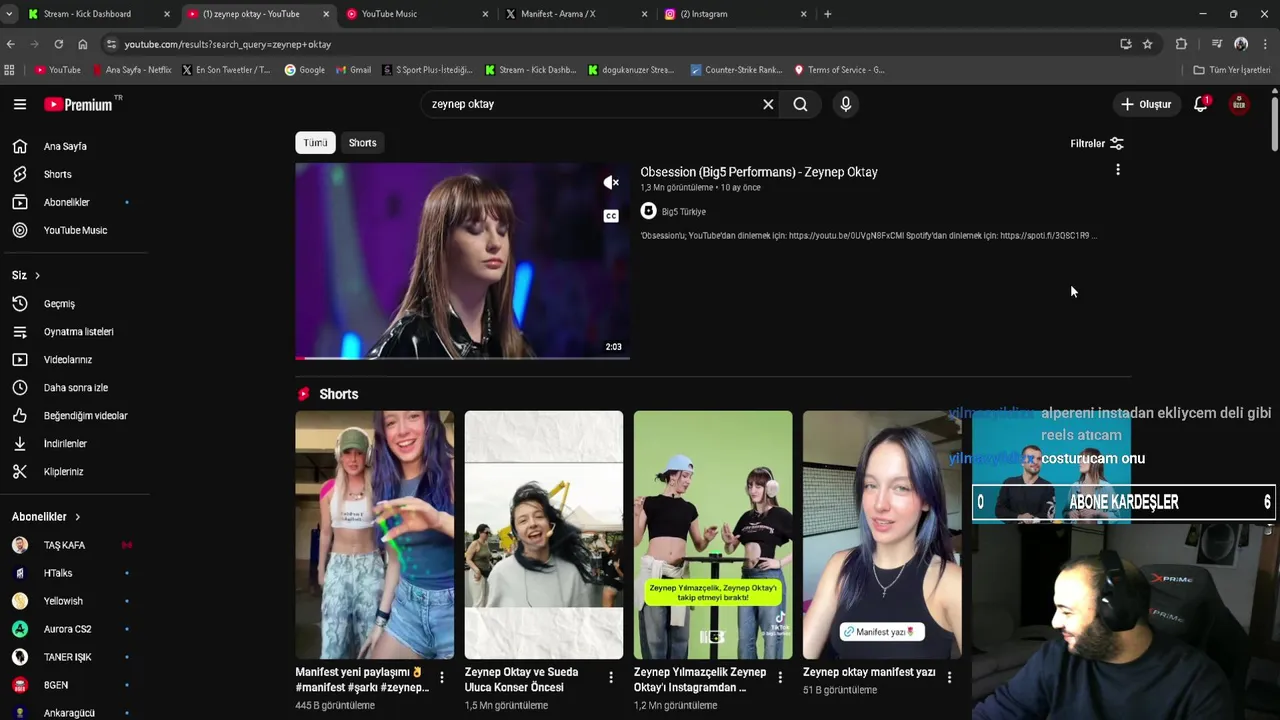Expand the Abonelikler subscriptions header

coord(46,516)
